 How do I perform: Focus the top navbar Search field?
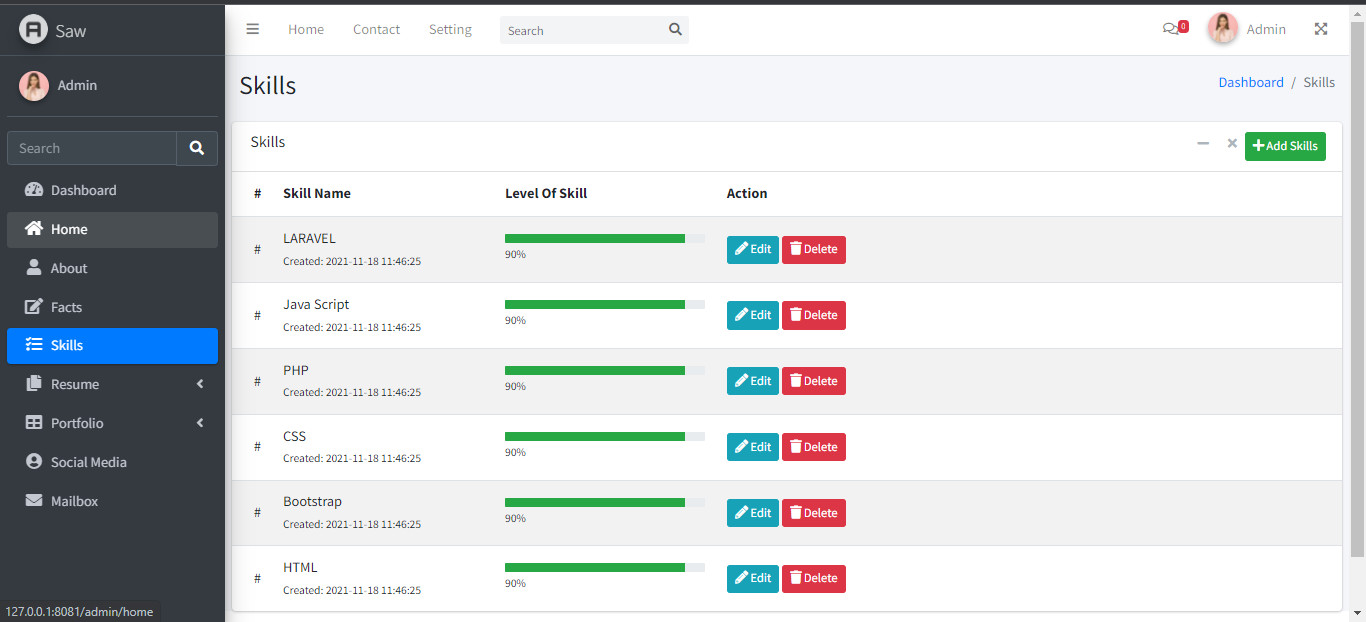[x=583, y=30]
